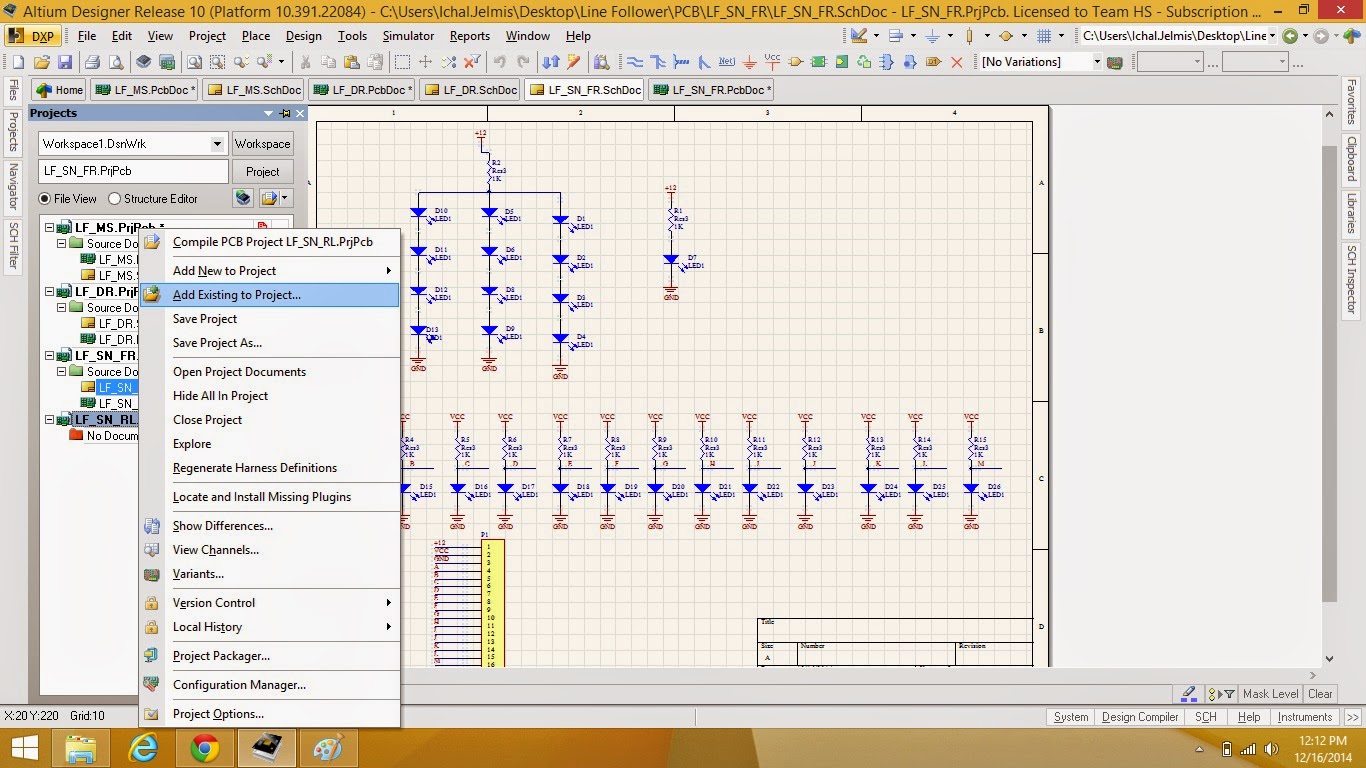Click the Clear button at bottom right
Viewport: 1366px width, 768px height.
pos(1320,694)
